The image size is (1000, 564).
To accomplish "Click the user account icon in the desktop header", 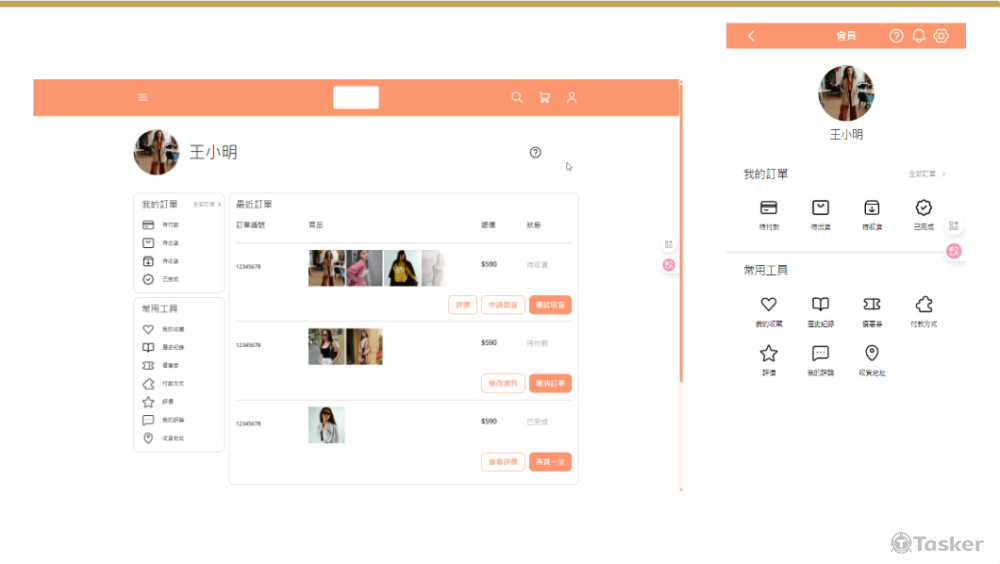I will pos(572,98).
